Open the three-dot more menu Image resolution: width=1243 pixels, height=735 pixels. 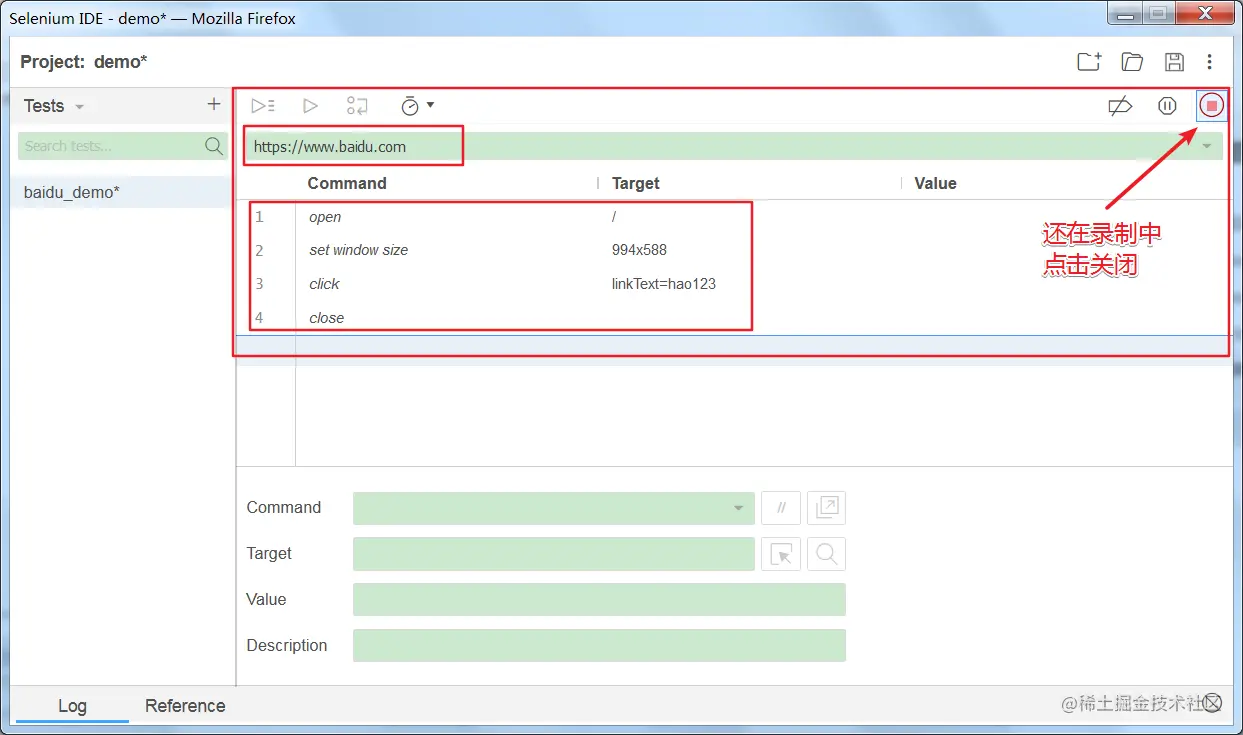[1210, 62]
